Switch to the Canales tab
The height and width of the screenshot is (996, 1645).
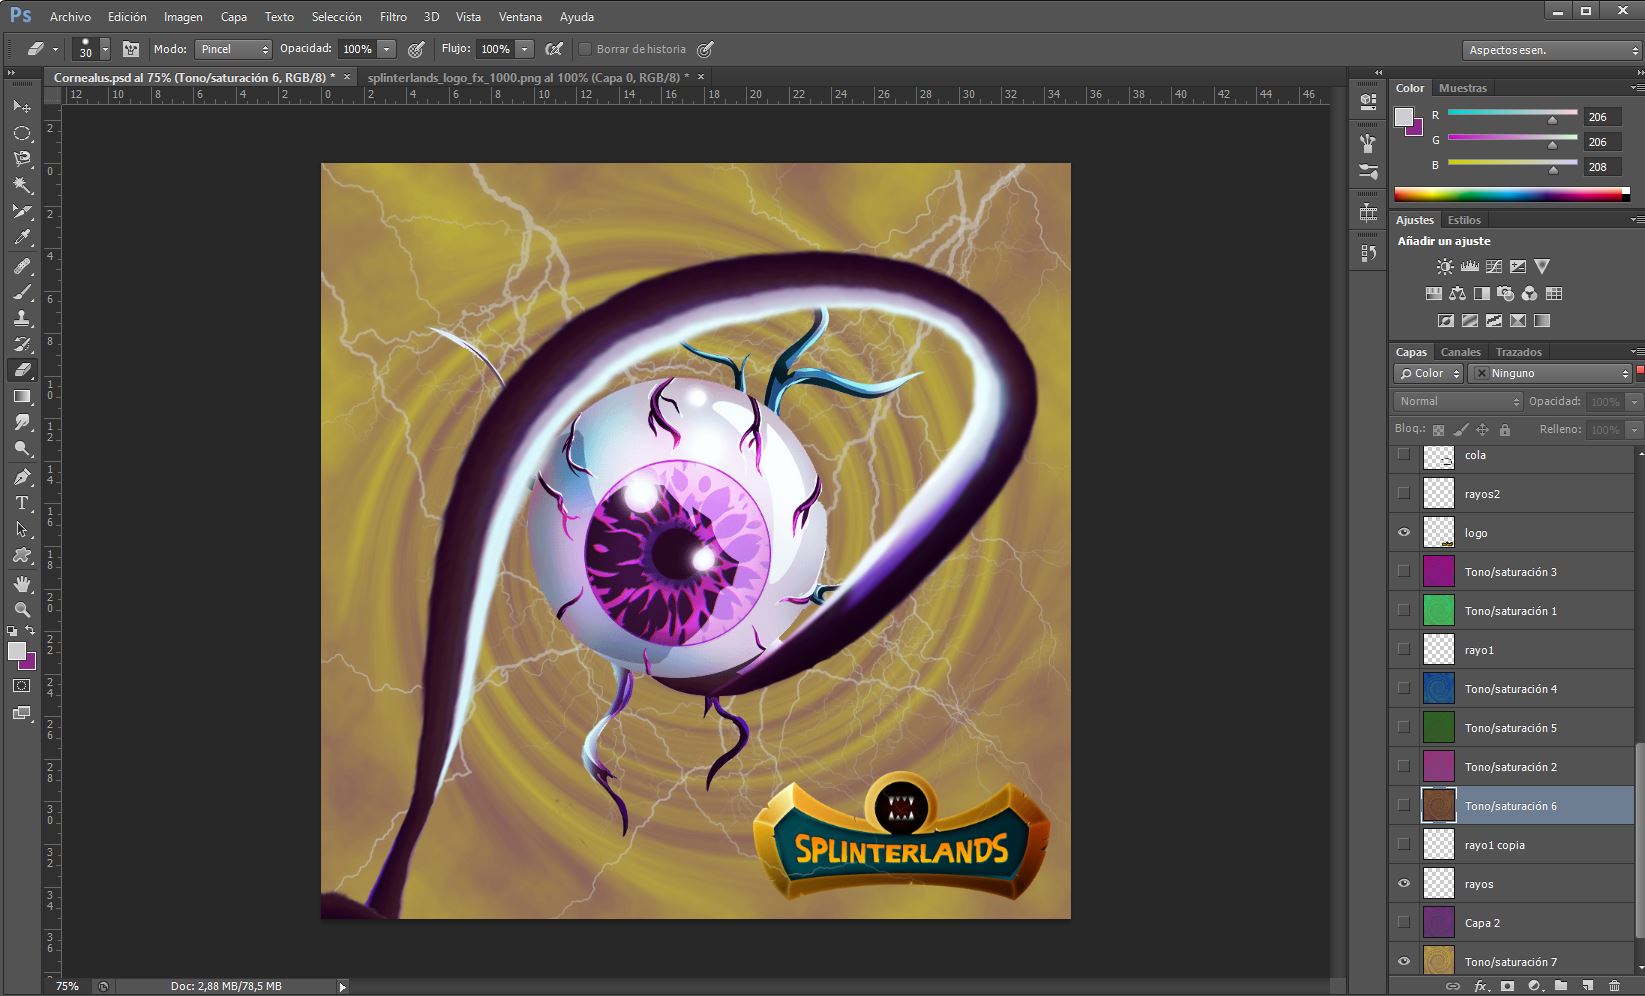pos(1460,352)
